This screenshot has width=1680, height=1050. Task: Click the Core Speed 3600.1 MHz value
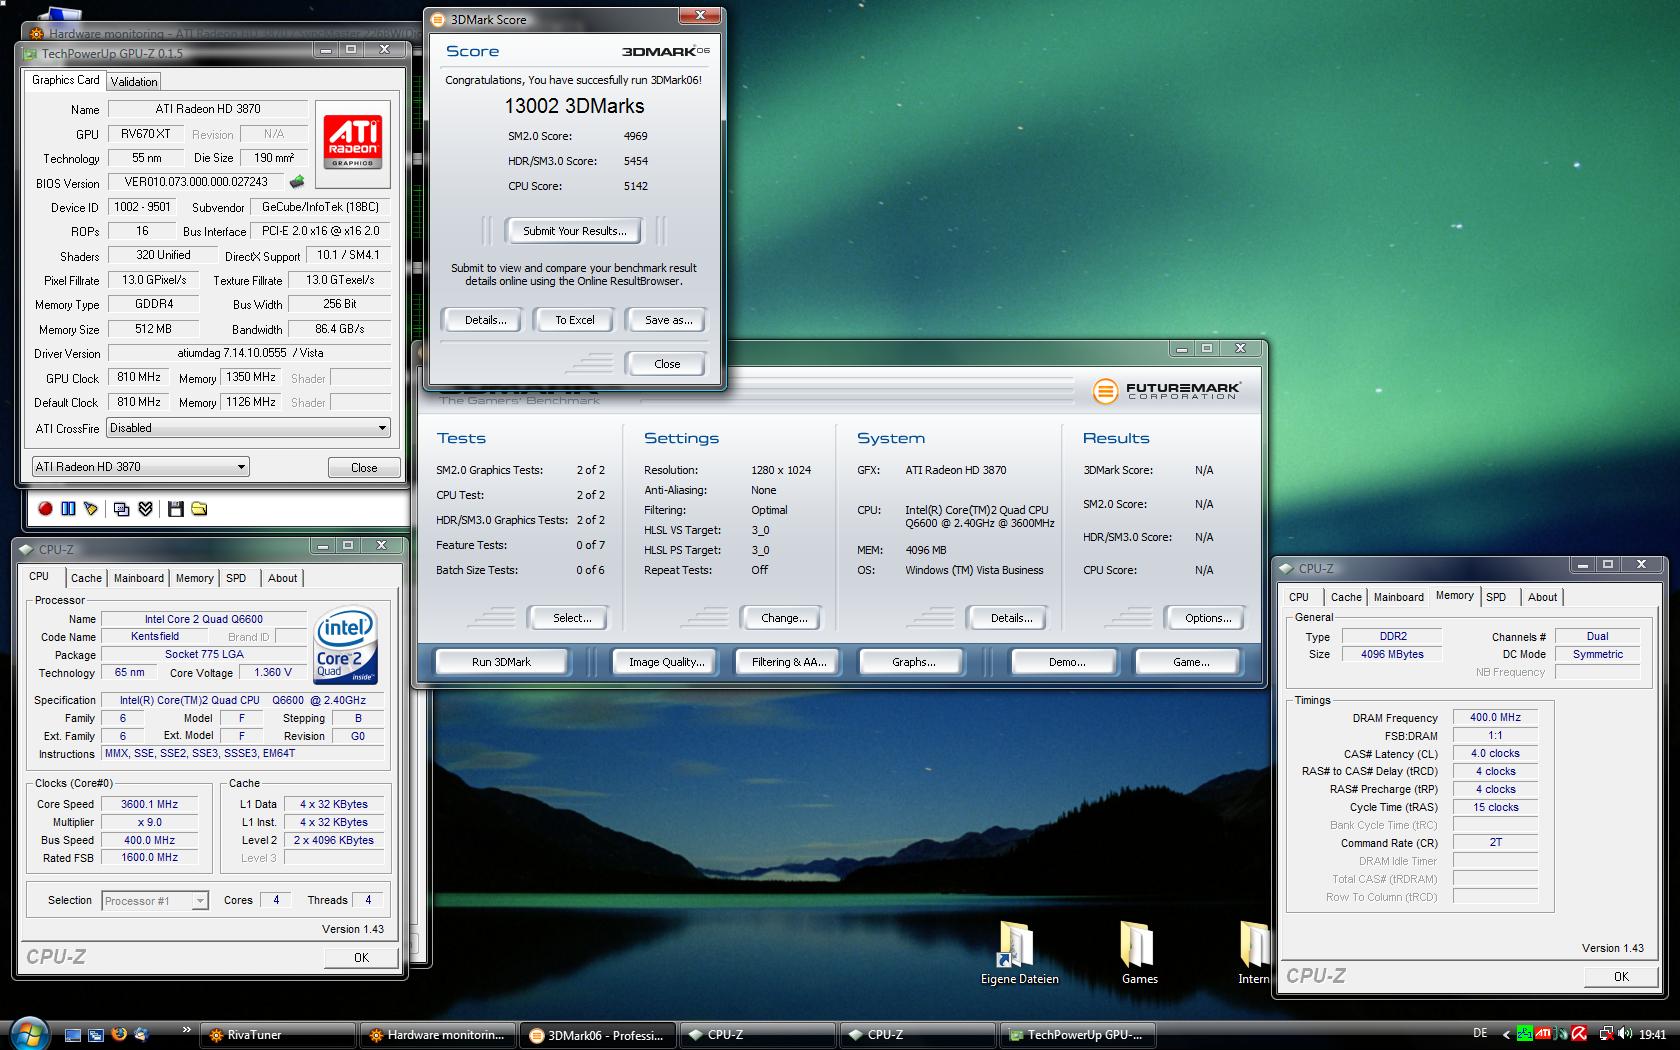click(x=149, y=804)
